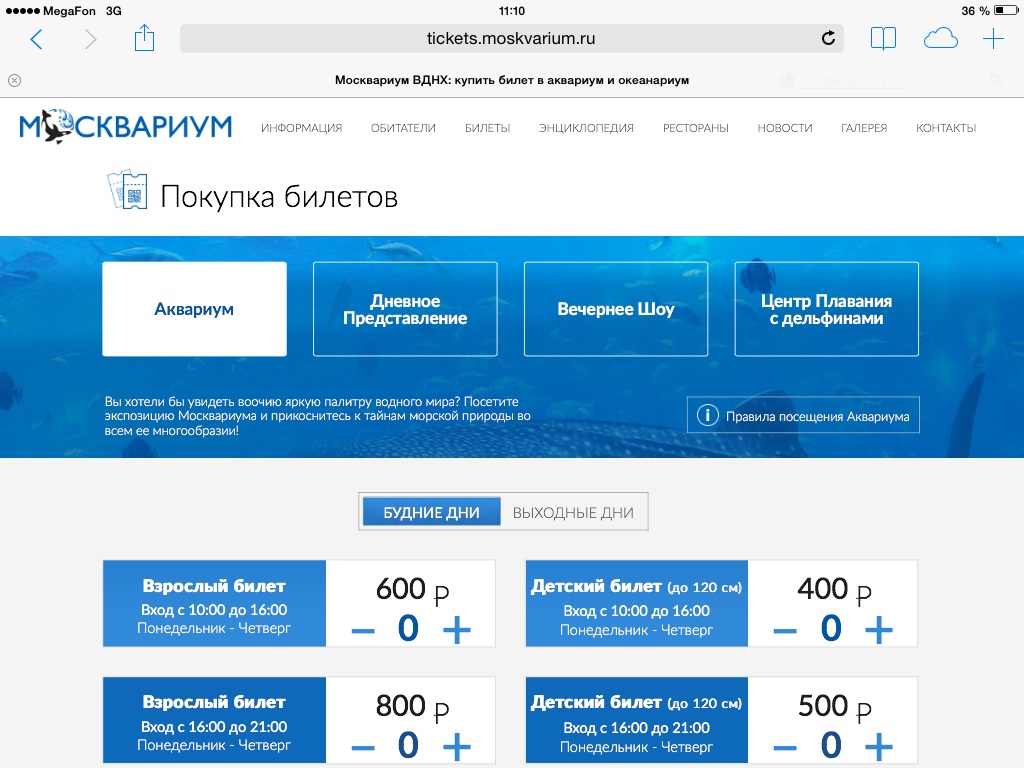Click the Москвариум ВДНХ page title
This screenshot has width=1024, height=768.
511,80
